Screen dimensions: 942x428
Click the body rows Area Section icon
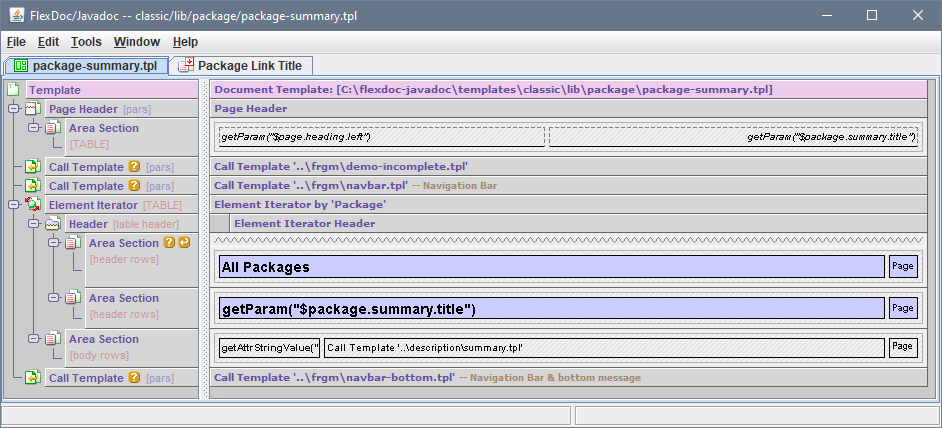pos(53,339)
